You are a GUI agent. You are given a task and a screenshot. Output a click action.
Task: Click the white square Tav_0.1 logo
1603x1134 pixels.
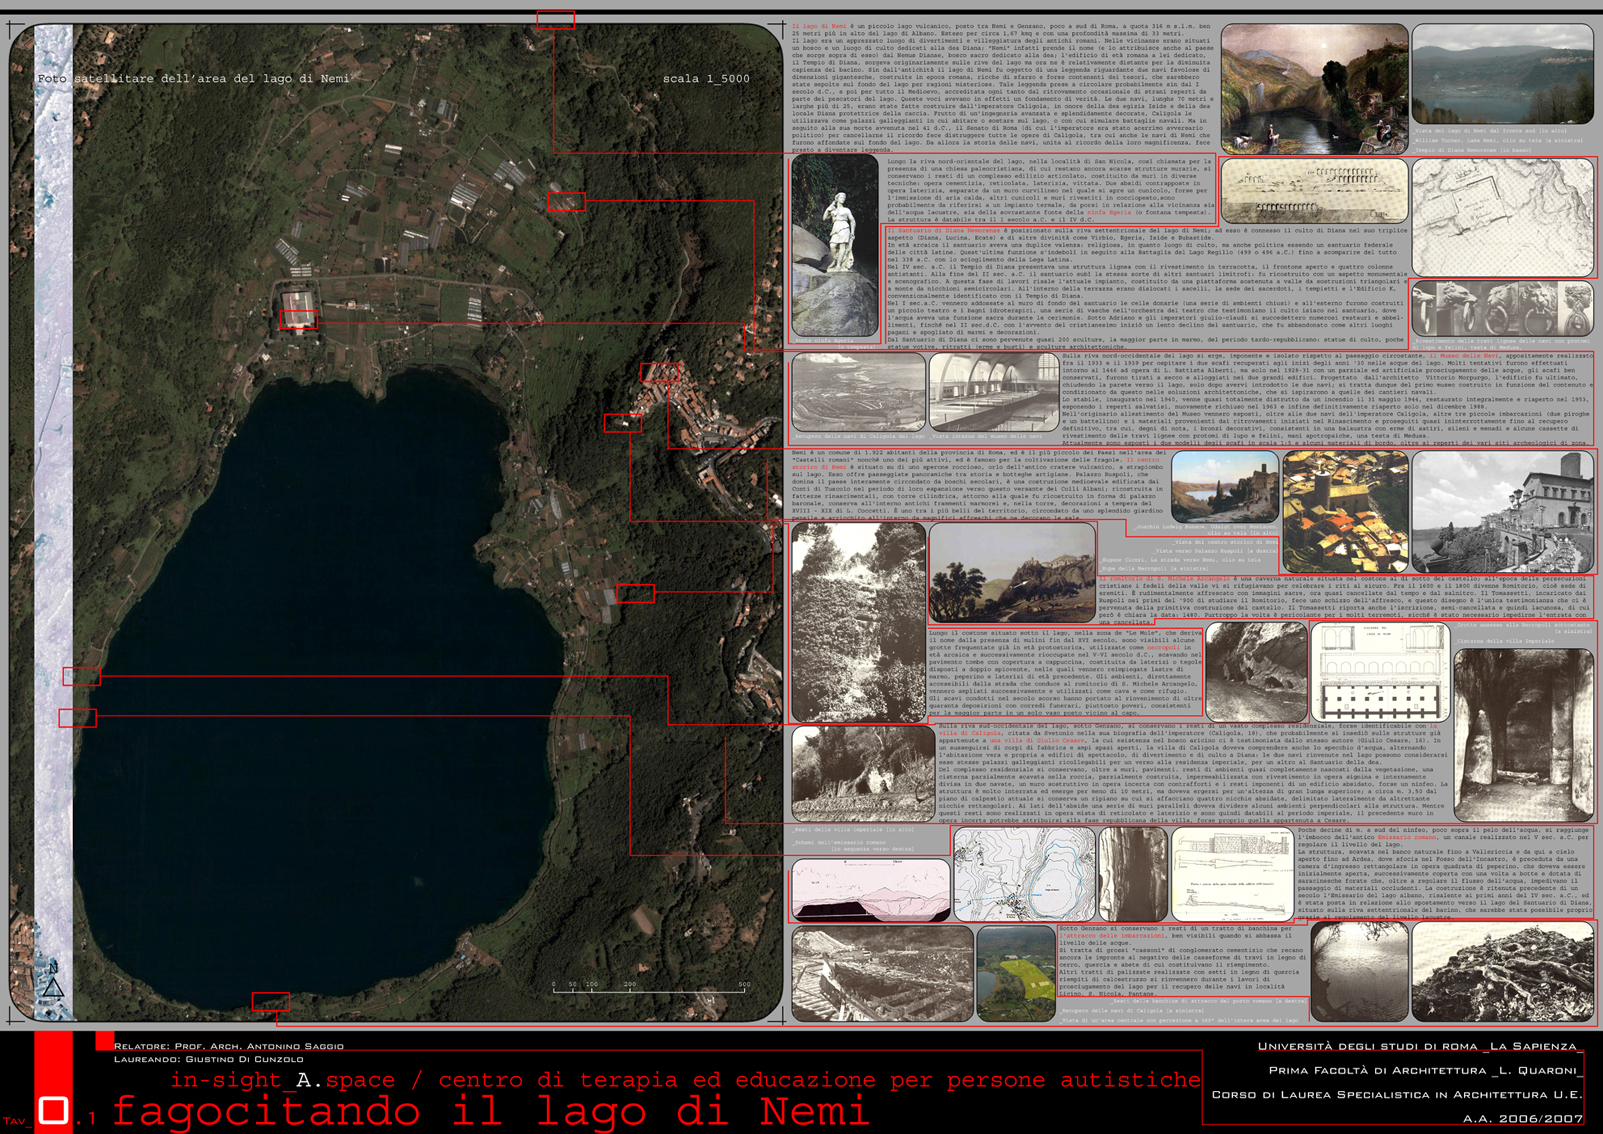53,1110
